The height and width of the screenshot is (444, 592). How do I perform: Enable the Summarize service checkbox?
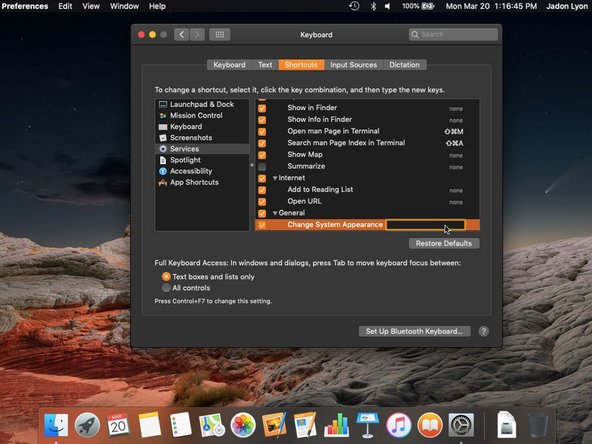coord(262,166)
